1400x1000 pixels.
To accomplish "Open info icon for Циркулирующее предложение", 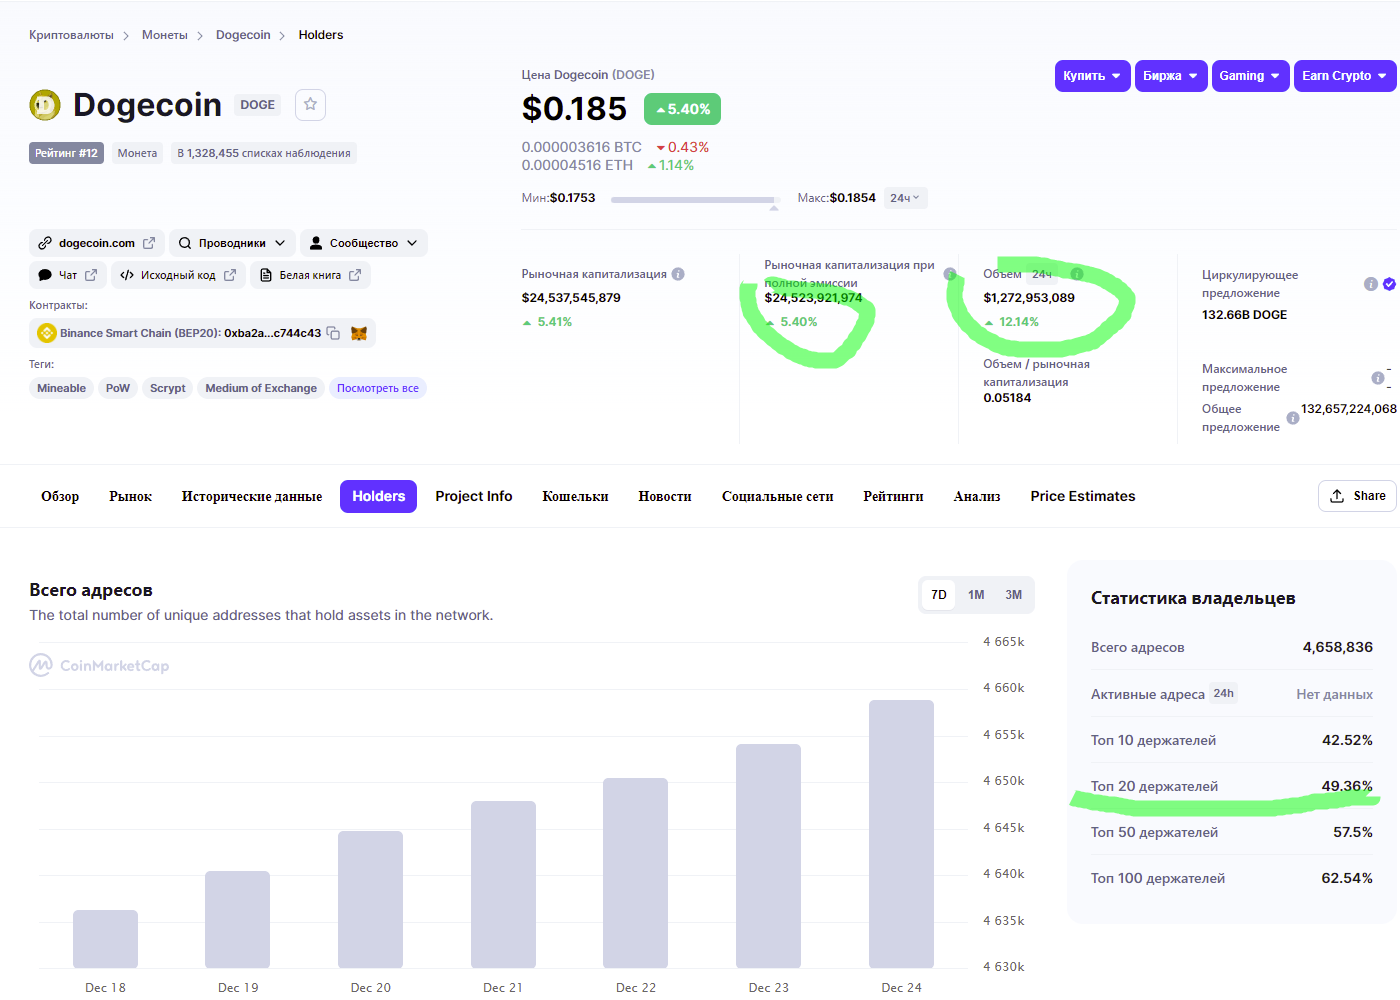I will 1371,284.
